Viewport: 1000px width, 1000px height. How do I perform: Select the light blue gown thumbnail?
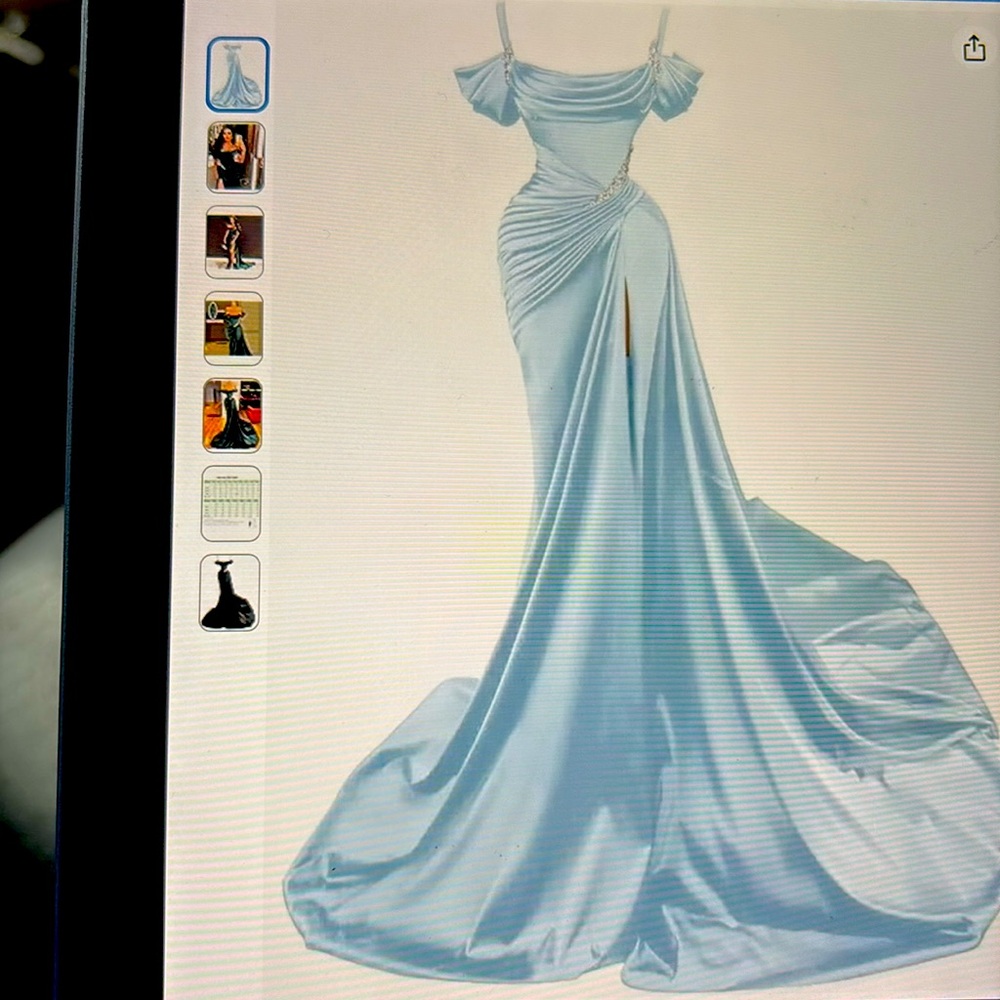pyautogui.click(x=238, y=75)
